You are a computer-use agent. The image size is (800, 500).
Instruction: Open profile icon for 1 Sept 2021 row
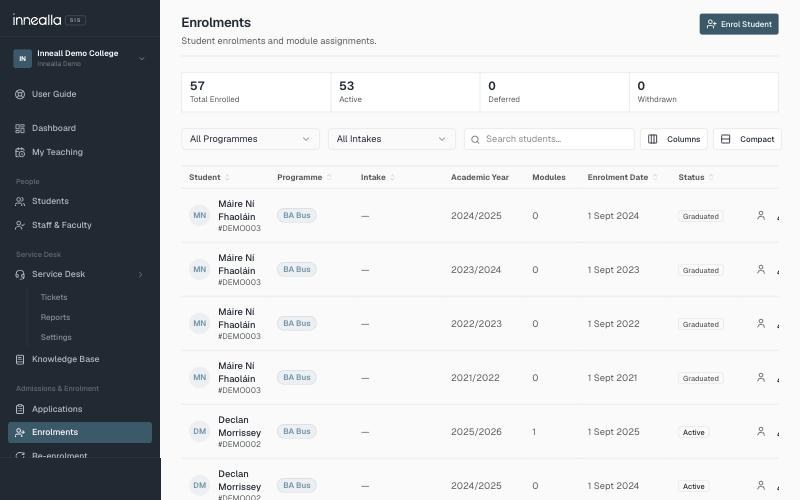click(761, 378)
